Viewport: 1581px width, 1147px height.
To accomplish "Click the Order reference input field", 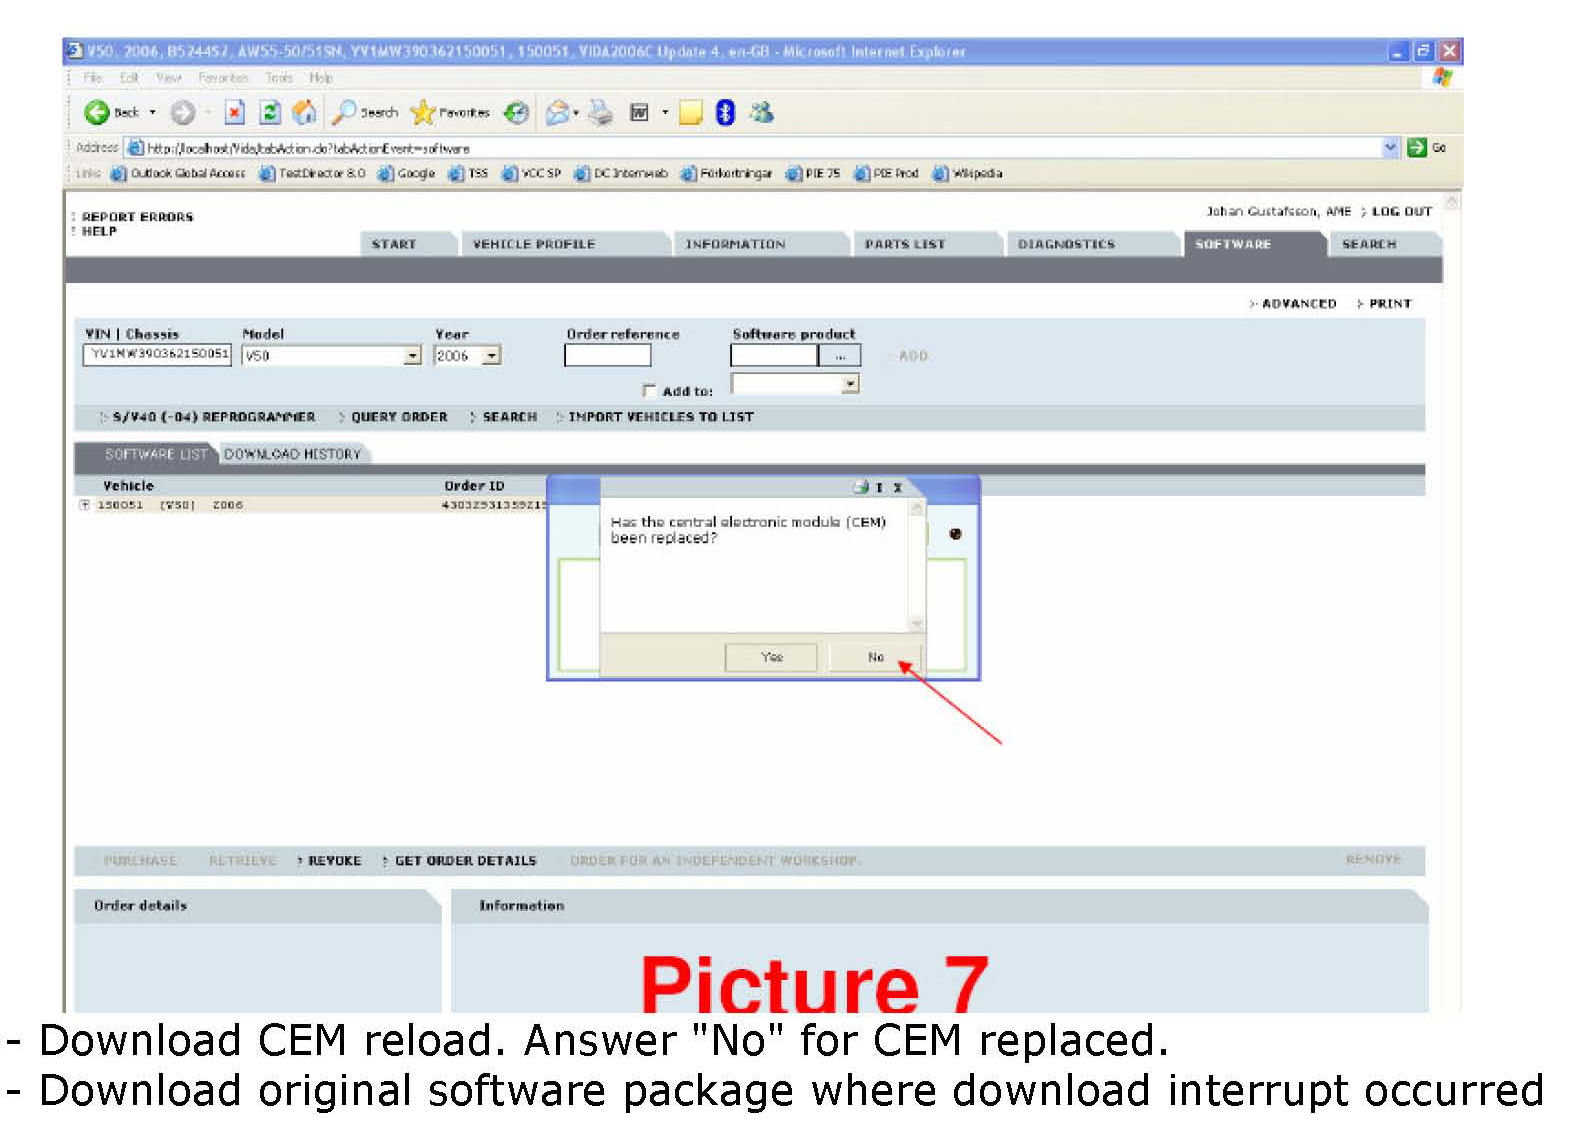I will click(x=607, y=356).
